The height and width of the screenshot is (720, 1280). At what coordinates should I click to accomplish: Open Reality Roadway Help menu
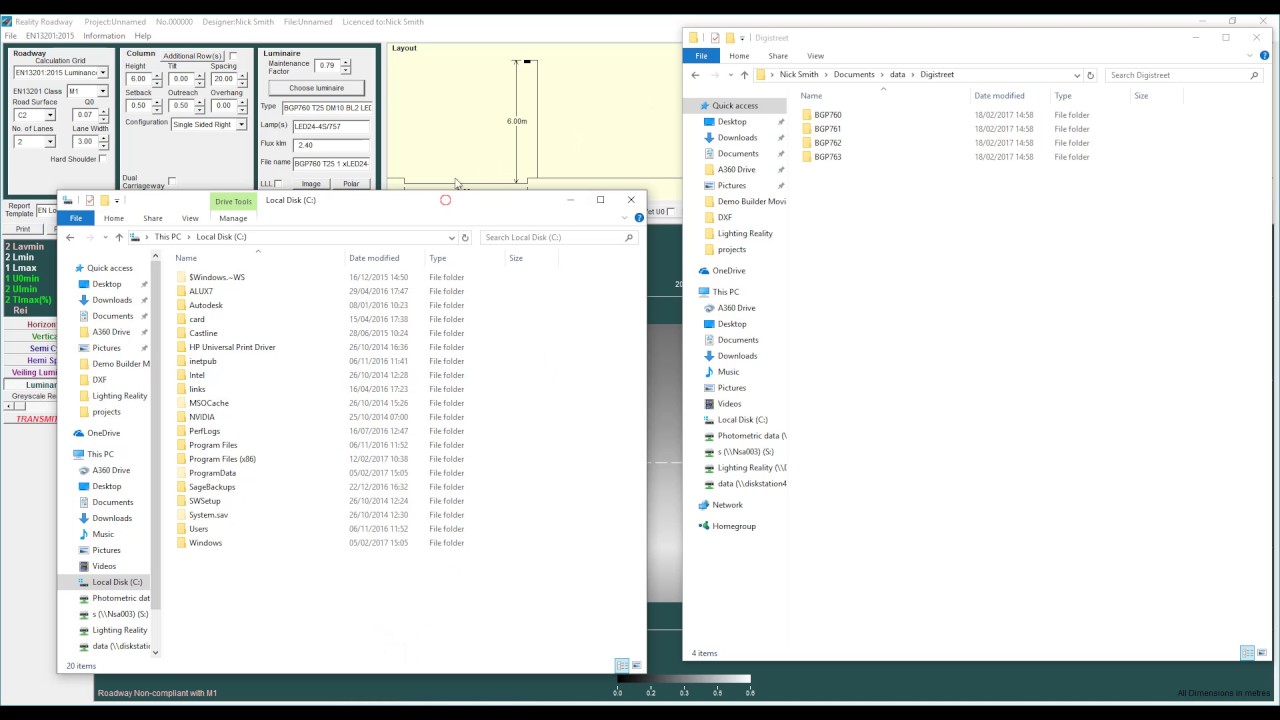click(x=143, y=36)
